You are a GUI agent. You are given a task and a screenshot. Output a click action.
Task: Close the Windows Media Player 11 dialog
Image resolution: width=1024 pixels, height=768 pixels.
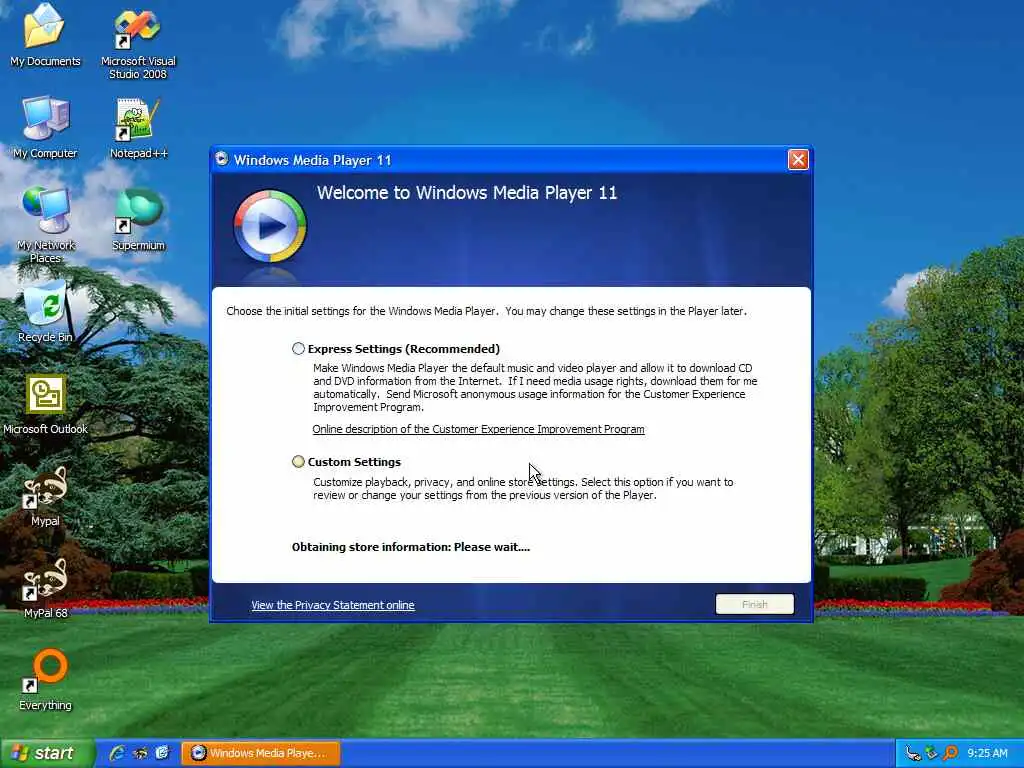click(798, 159)
